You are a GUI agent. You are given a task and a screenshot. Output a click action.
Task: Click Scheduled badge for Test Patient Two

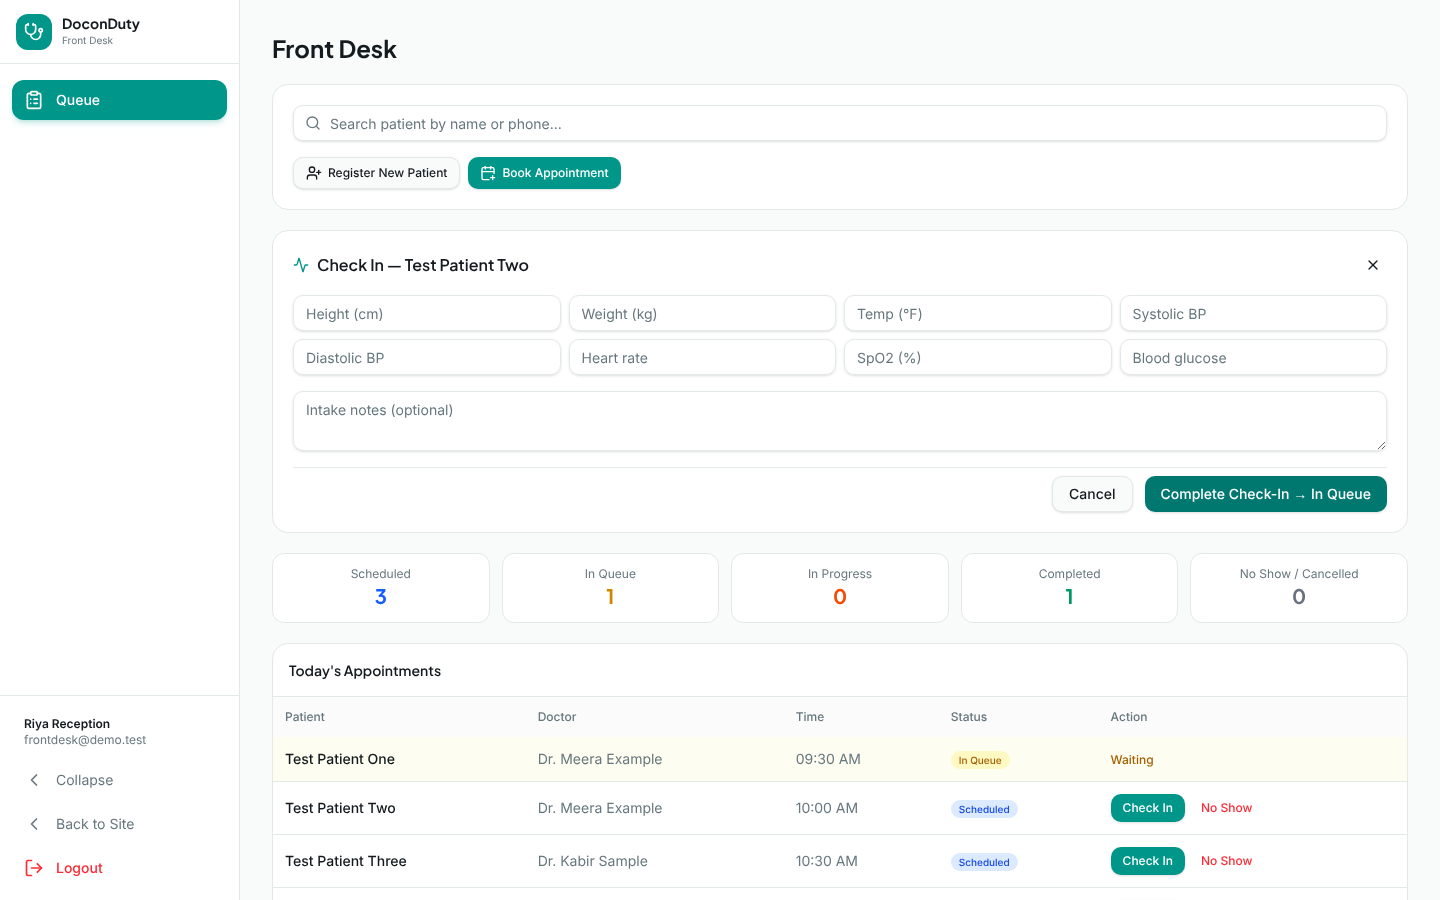[x=984, y=809]
